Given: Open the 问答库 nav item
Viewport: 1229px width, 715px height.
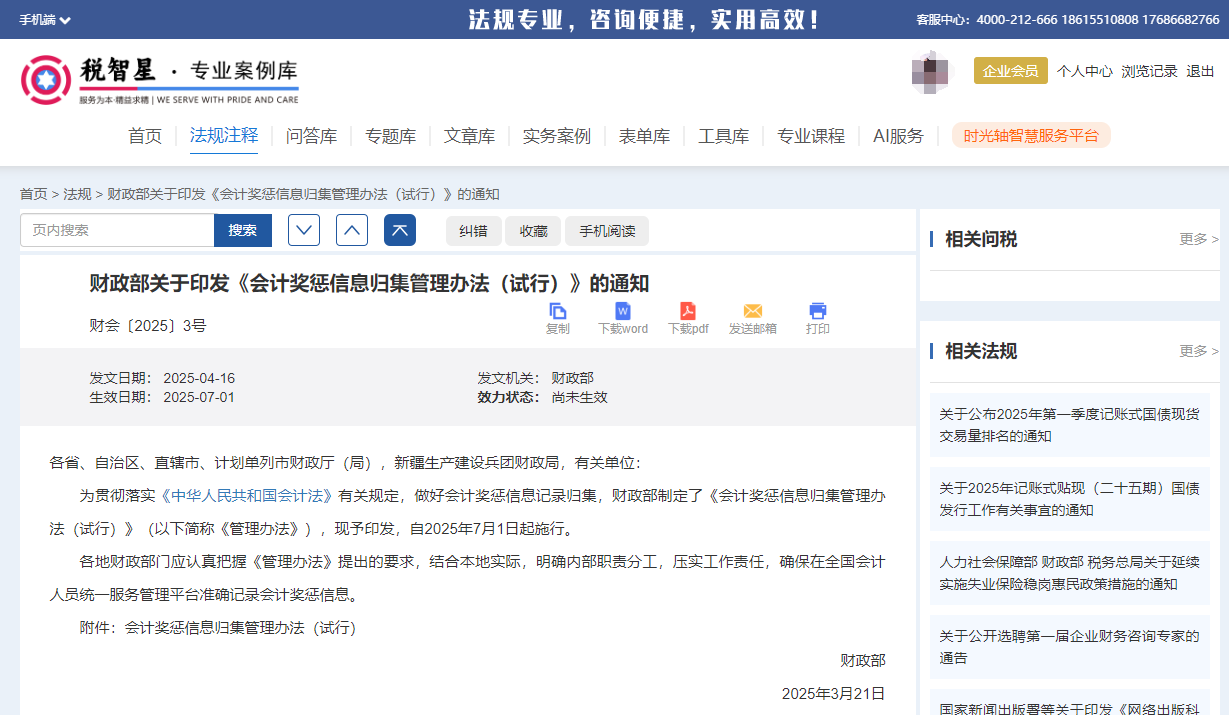Looking at the screenshot, I should pyautogui.click(x=312, y=136).
